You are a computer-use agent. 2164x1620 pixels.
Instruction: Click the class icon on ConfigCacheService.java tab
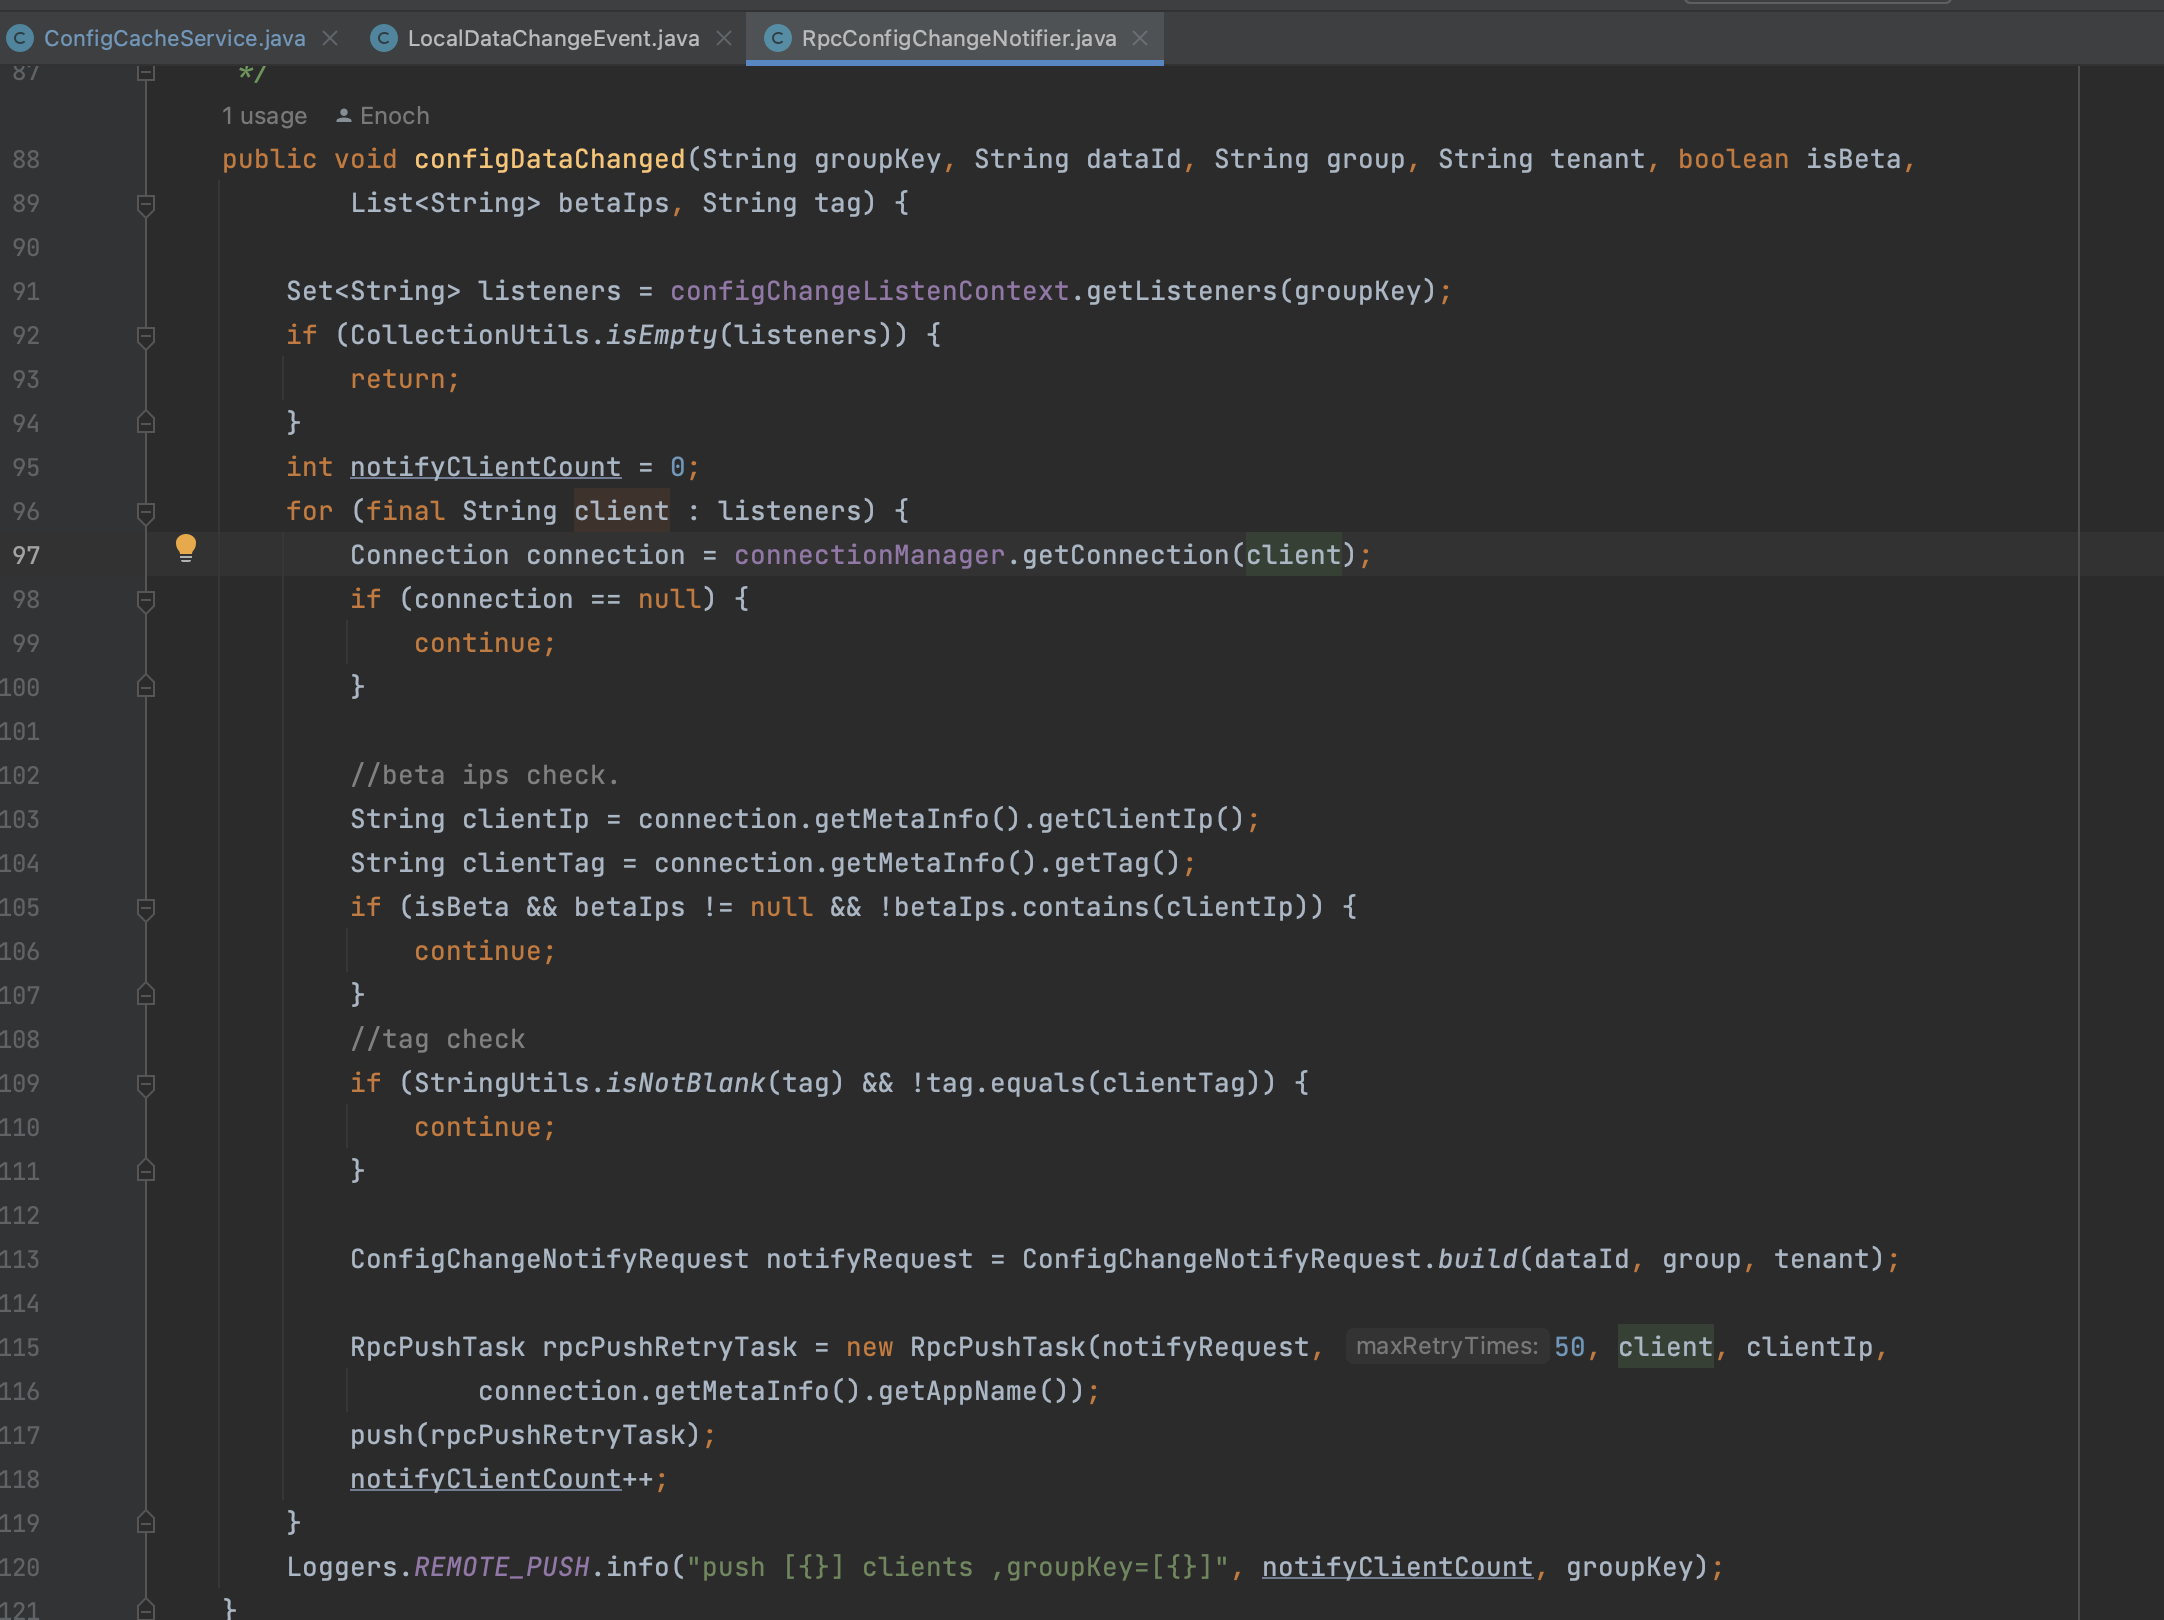(20, 38)
